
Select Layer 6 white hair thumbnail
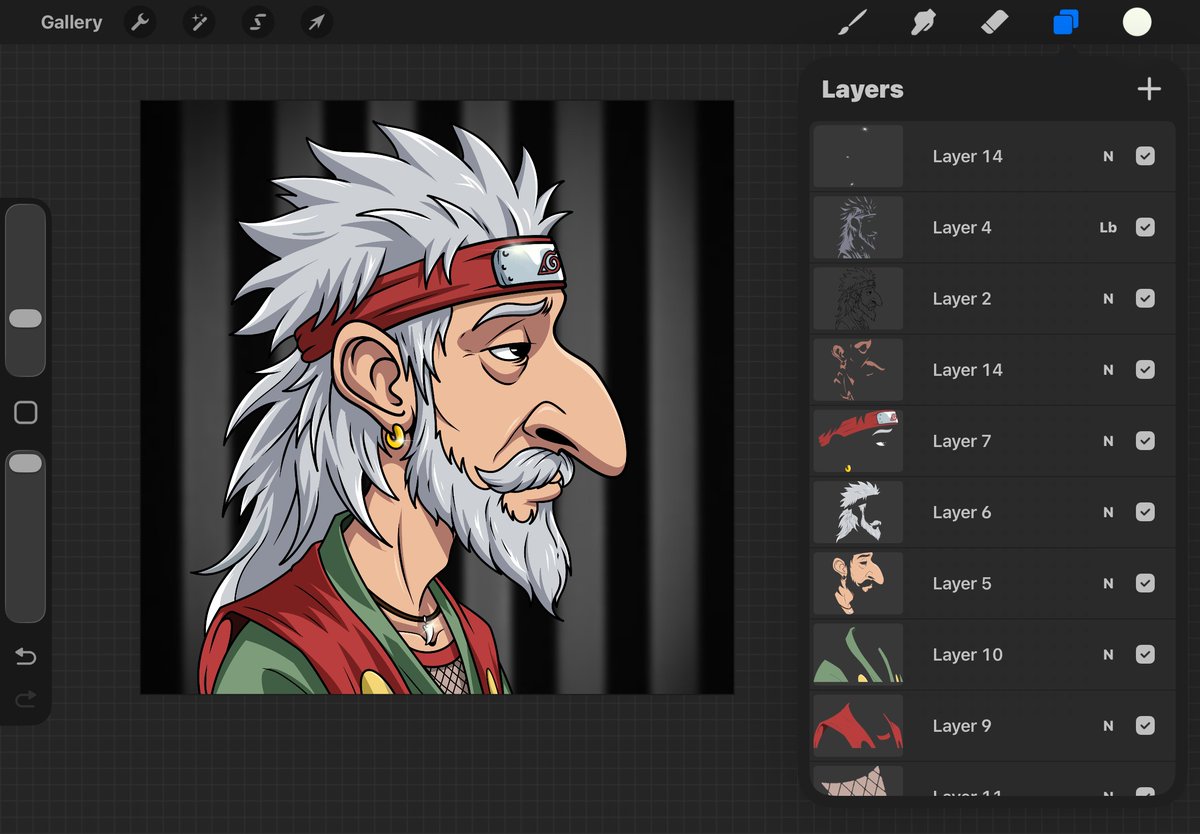pos(858,512)
